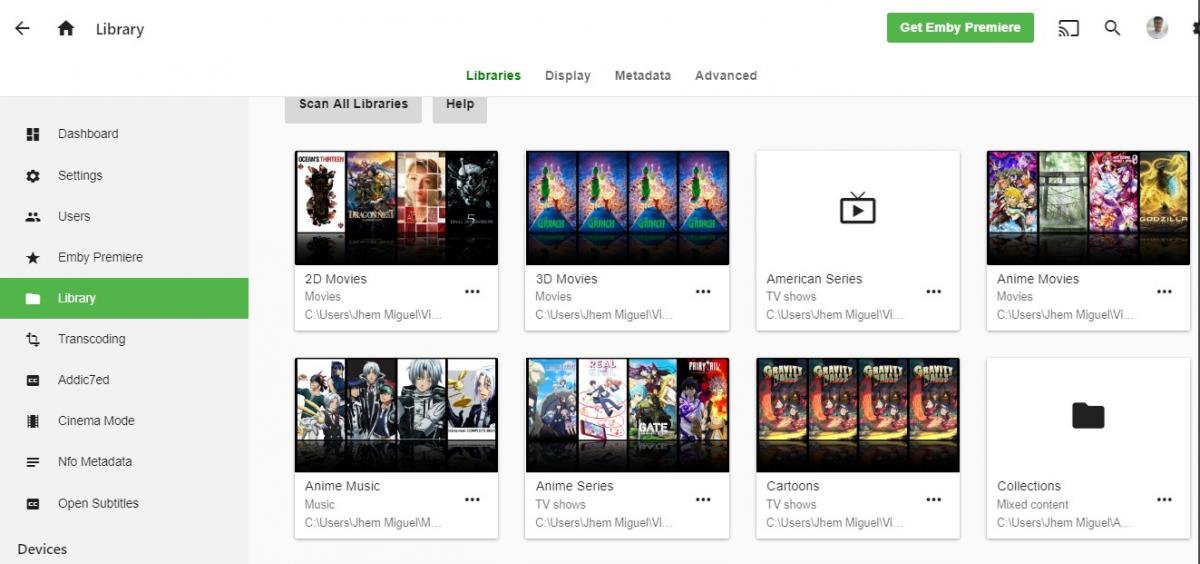Open the Collections three-dot menu

[1164, 499]
